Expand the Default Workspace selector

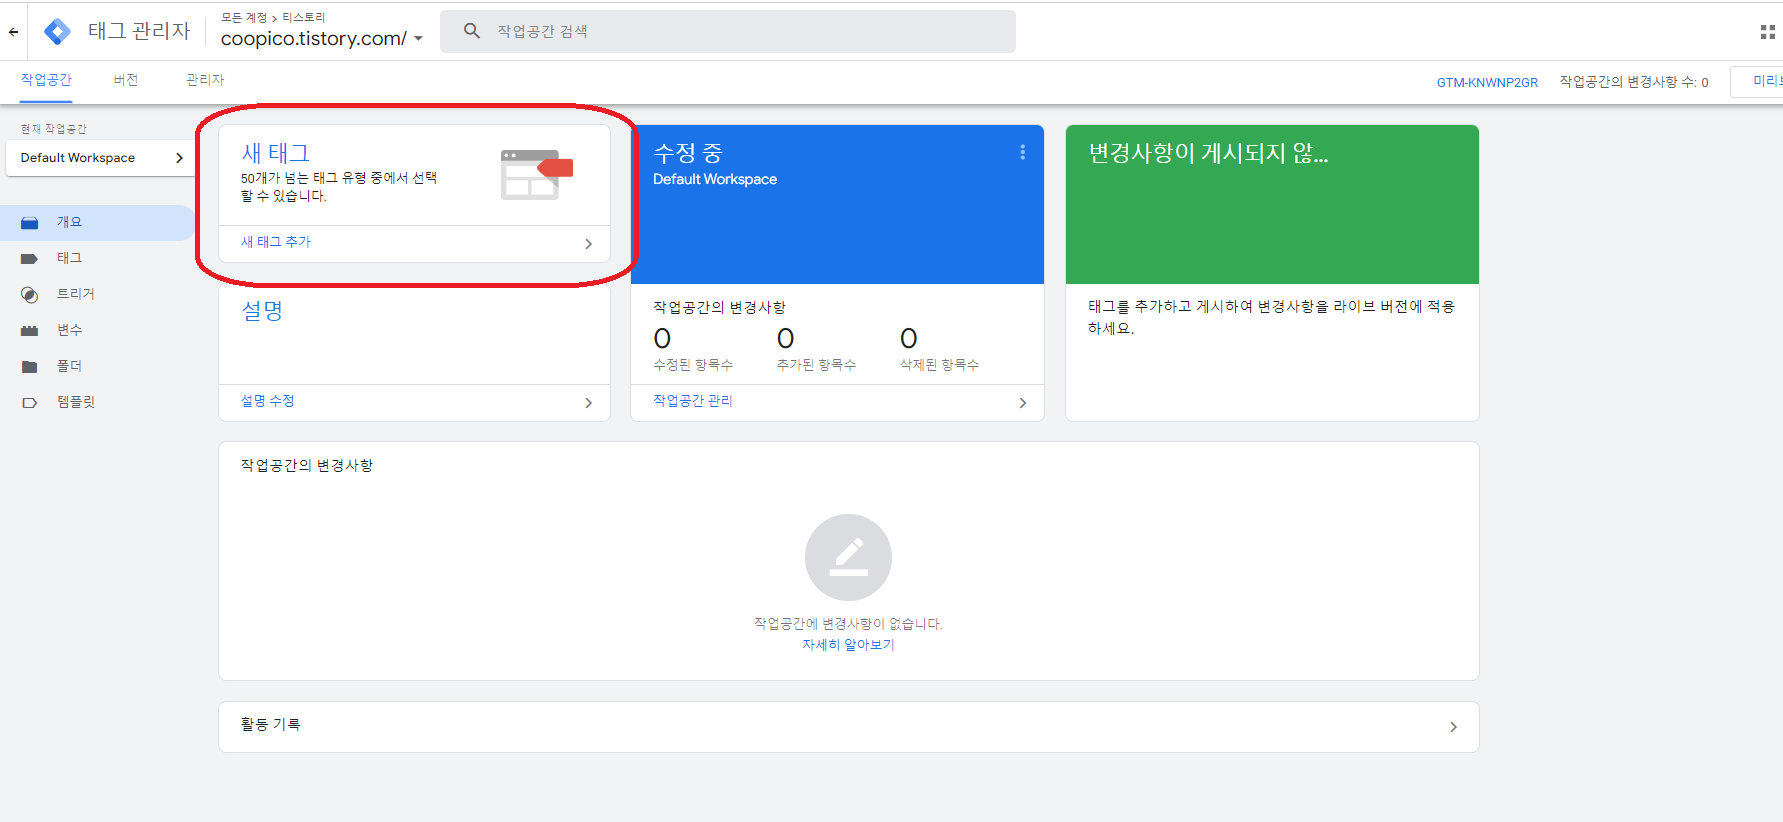pos(101,158)
